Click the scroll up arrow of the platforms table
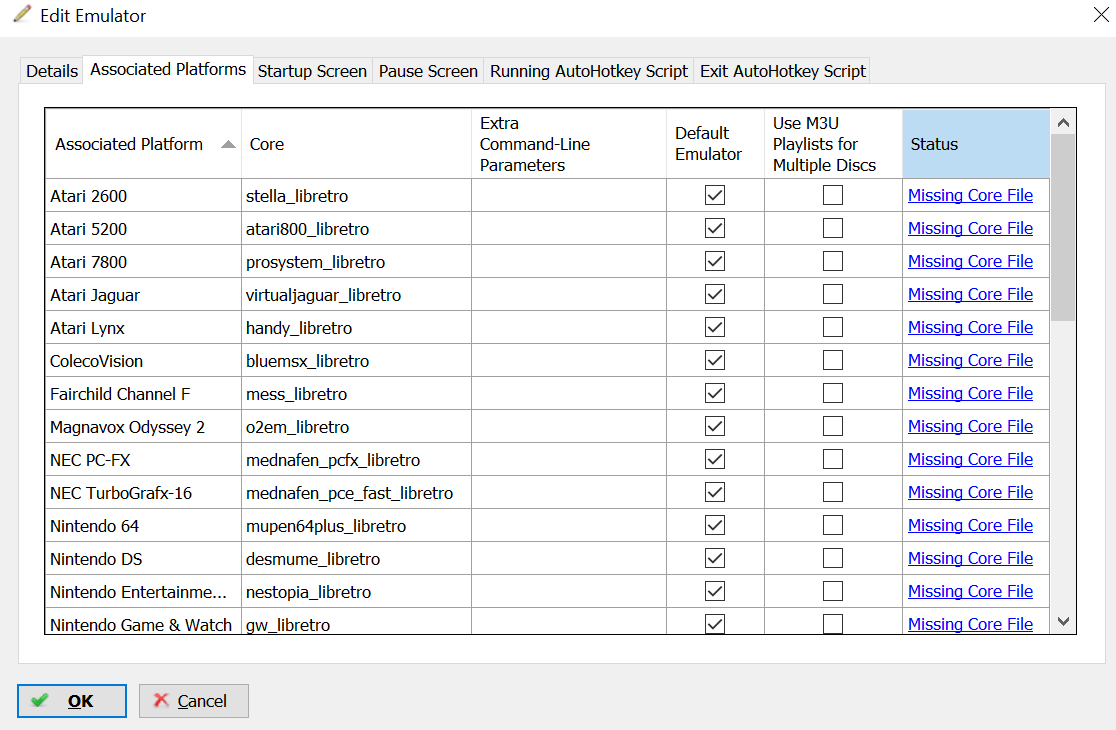1116x730 pixels. coord(1063,122)
